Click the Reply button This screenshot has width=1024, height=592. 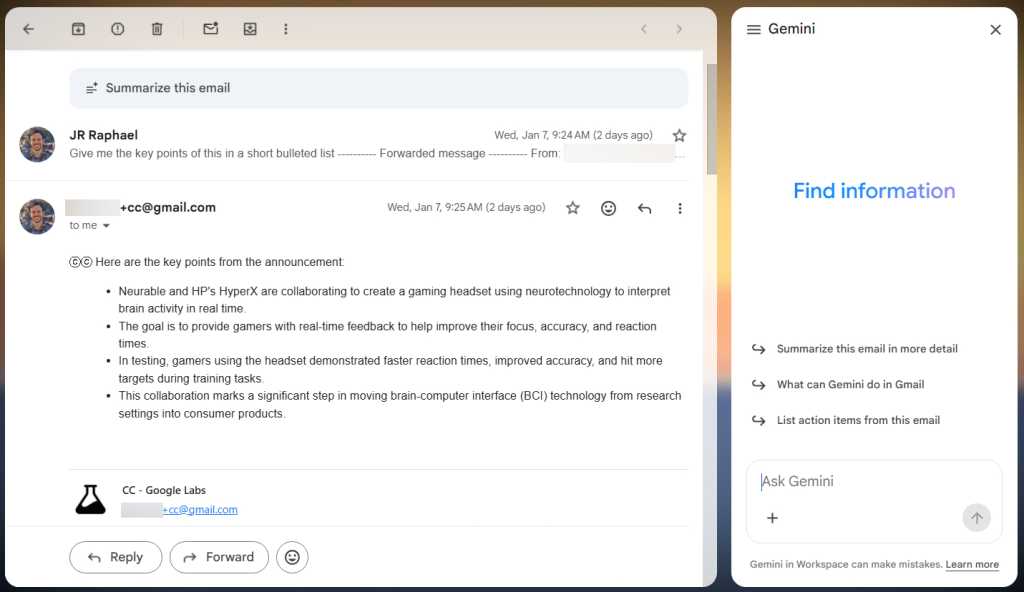(x=115, y=557)
